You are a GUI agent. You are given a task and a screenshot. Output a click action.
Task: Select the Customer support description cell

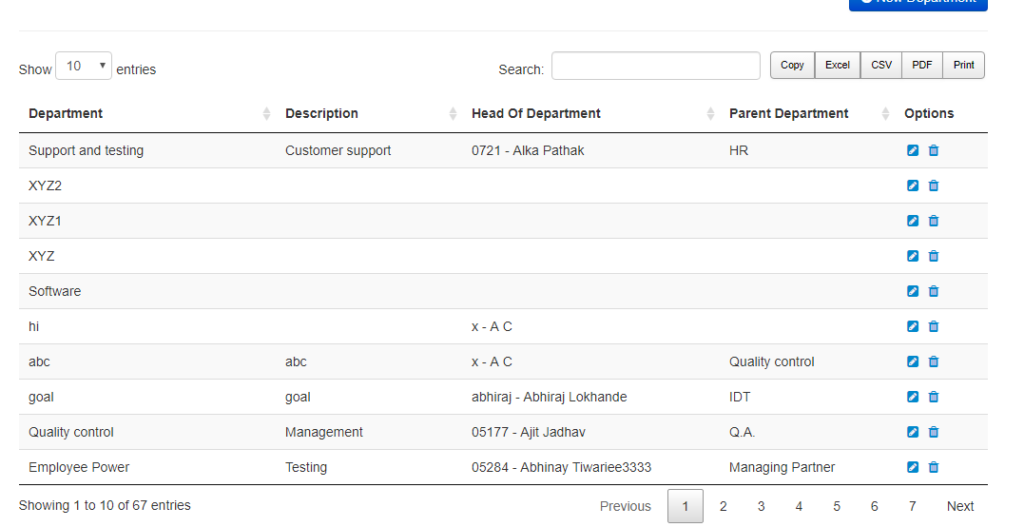click(x=338, y=150)
